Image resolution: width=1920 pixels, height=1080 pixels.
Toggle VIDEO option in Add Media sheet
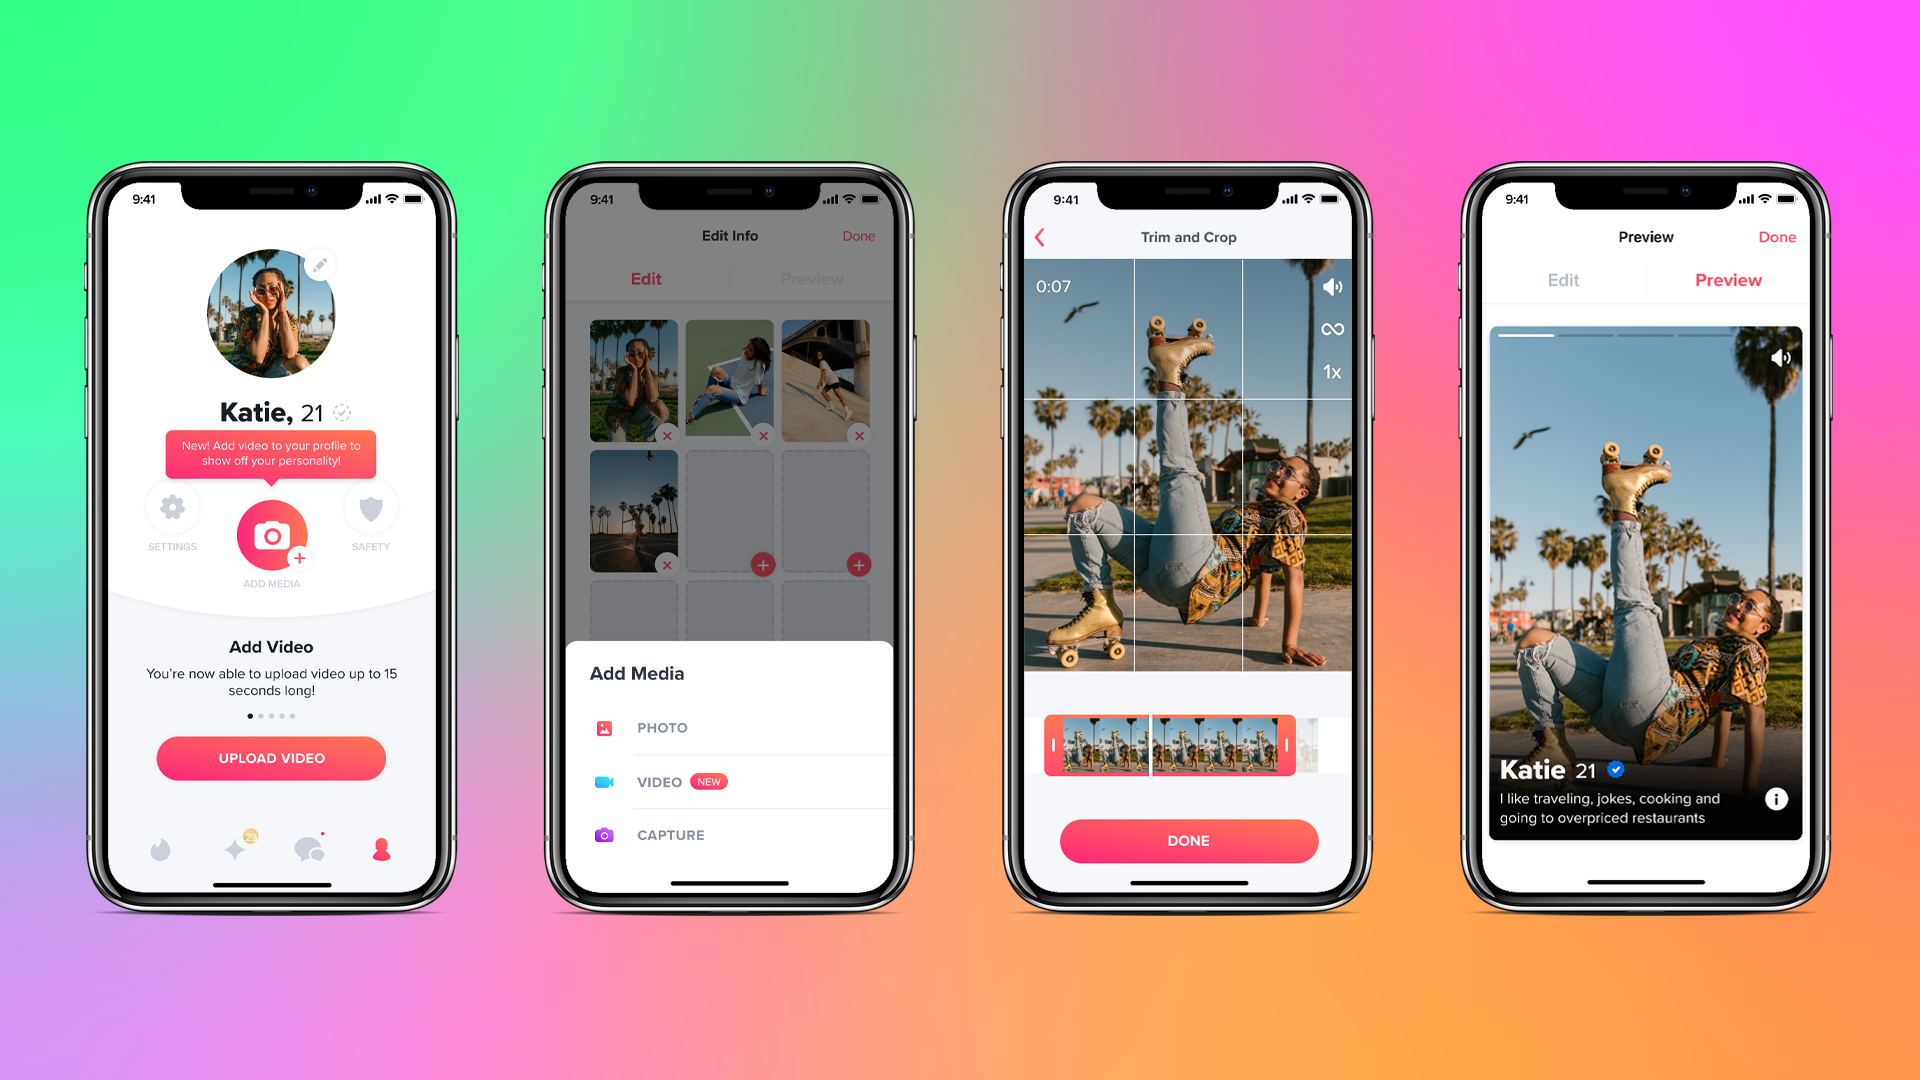(x=659, y=782)
